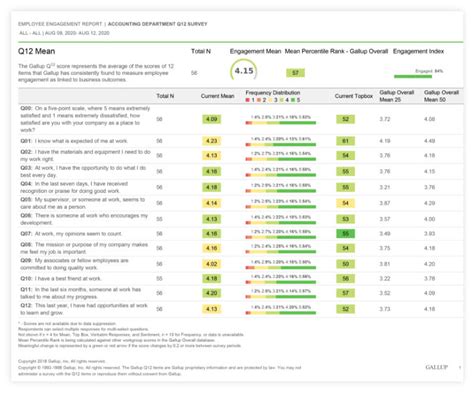Click the Q00 topbox value 52
The height and width of the screenshot is (393, 474).
coord(346,119)
